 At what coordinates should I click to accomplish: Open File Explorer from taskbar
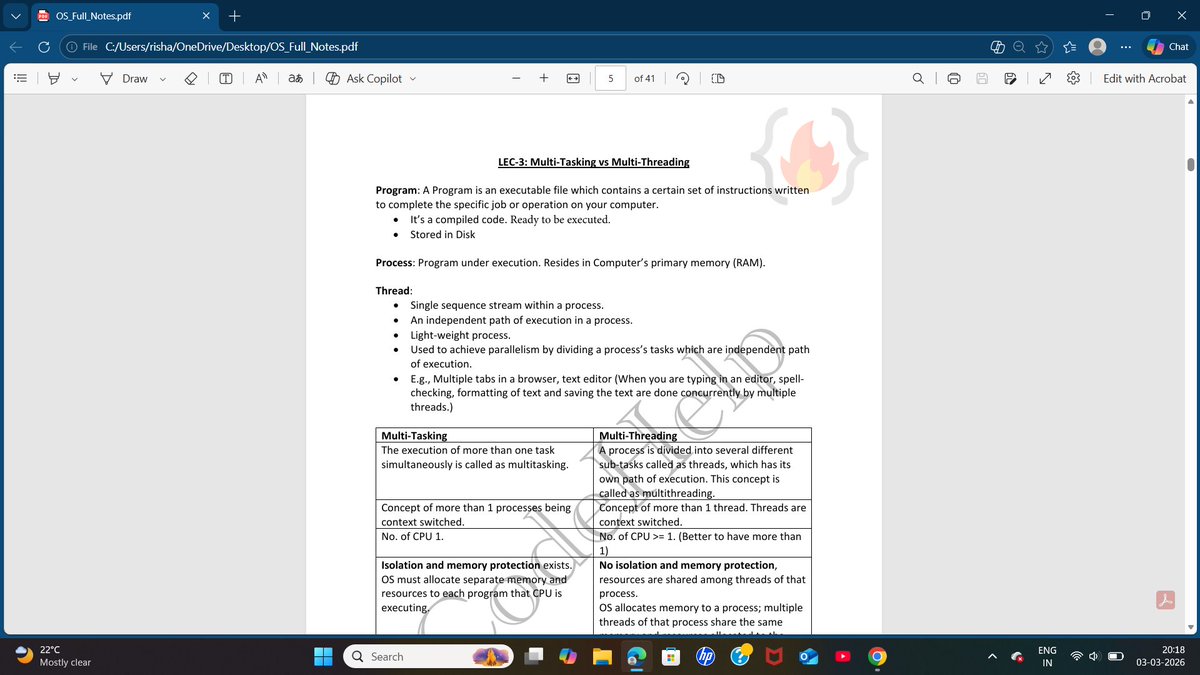pos(602,656)
